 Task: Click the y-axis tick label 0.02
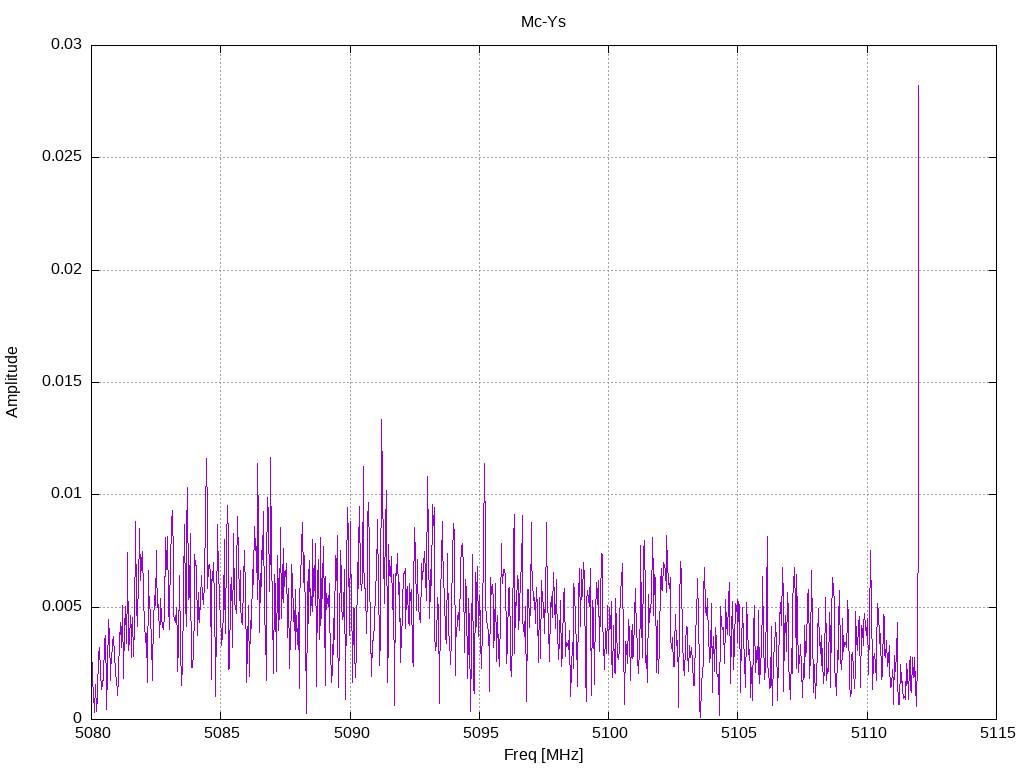(x=67, y=269)
